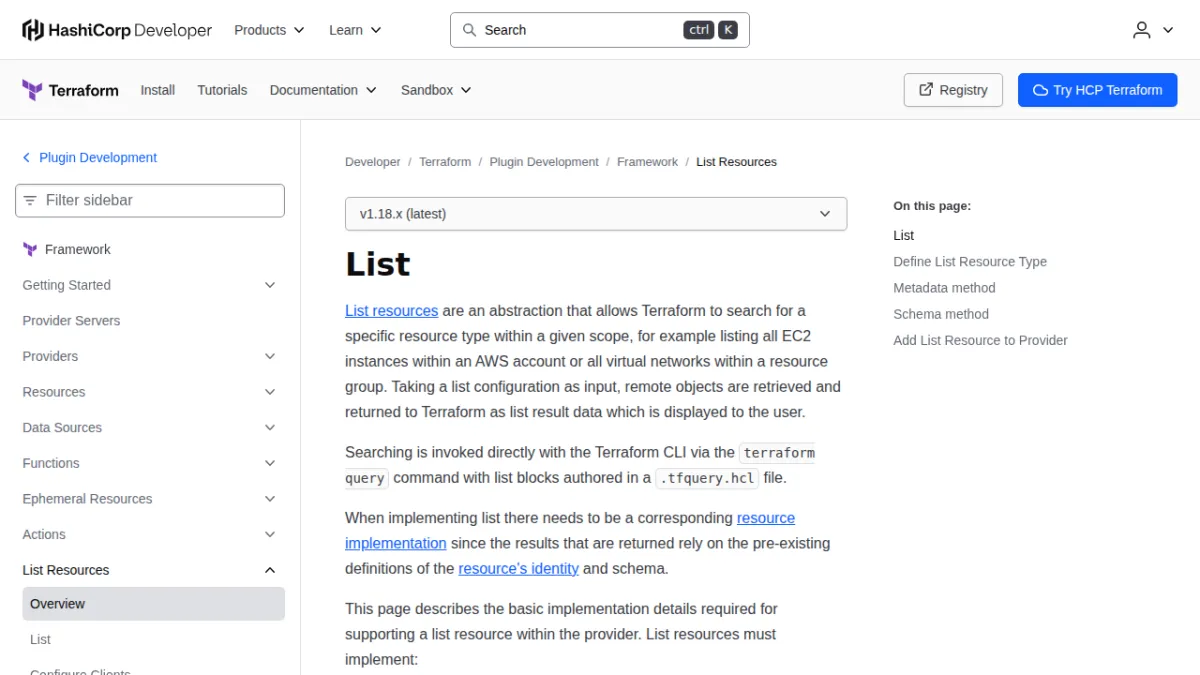
Task: Click the Search box
Action: tap(600, 30)
